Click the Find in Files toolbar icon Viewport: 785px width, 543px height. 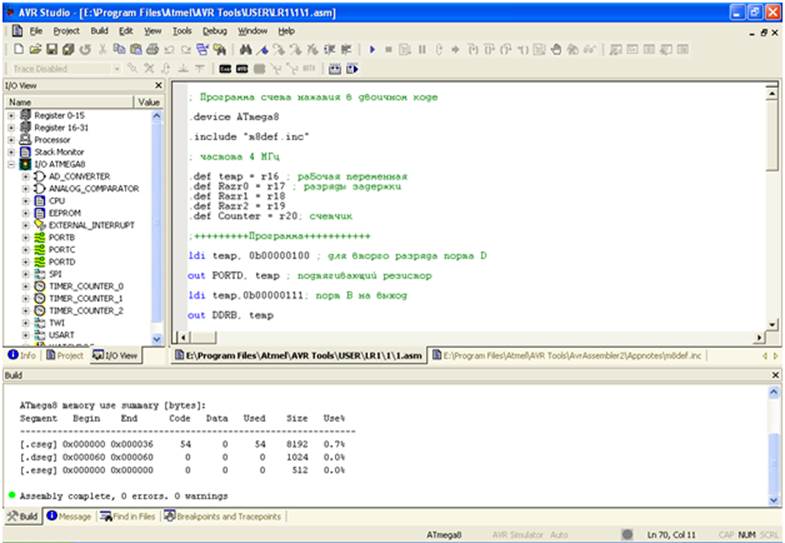pyautogui.click(x=219, y=49)
